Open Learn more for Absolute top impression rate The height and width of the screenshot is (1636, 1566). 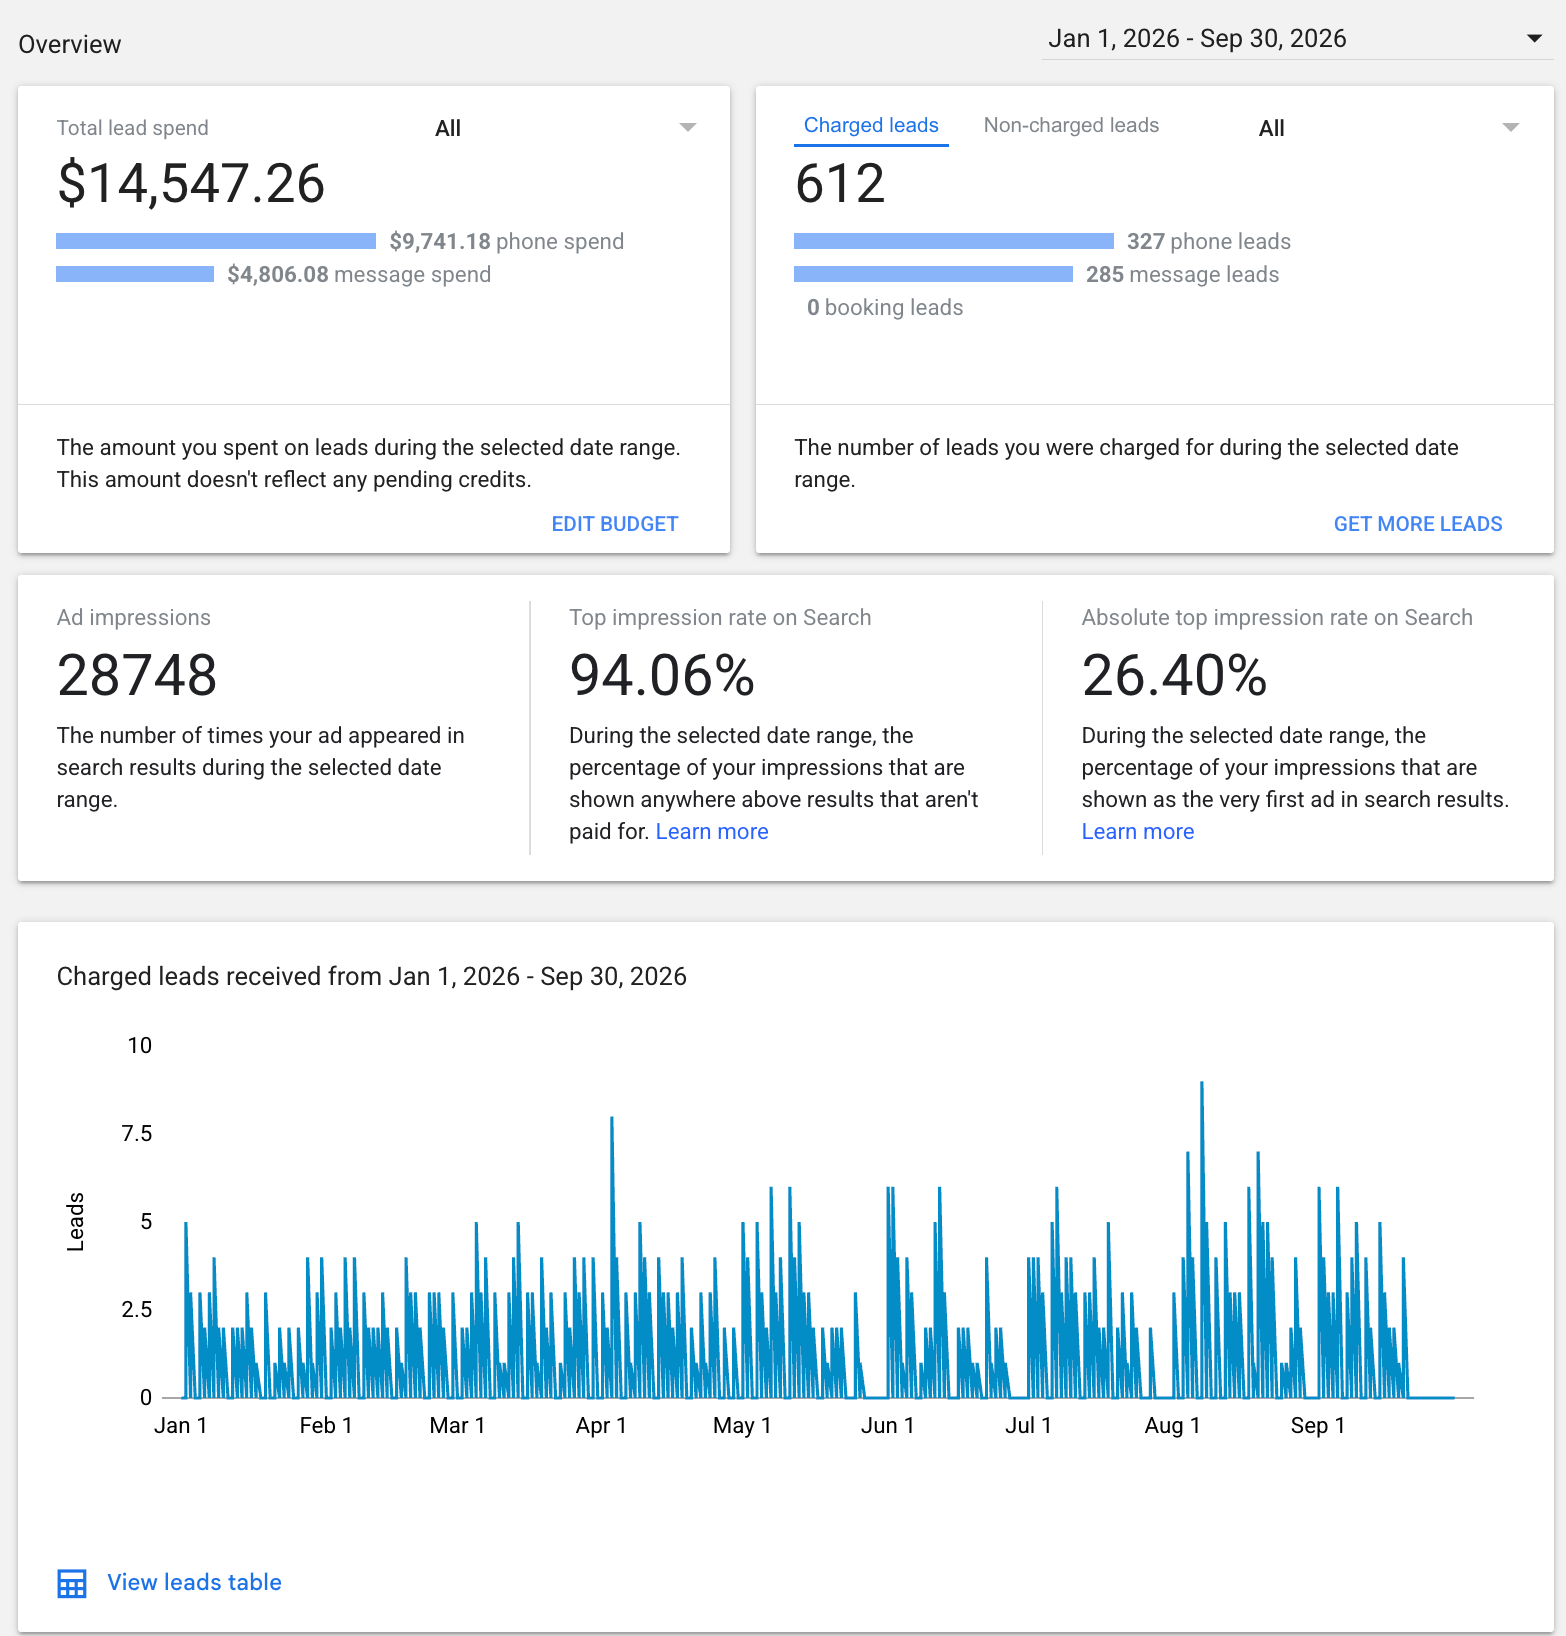click(x=1138, y=832)
